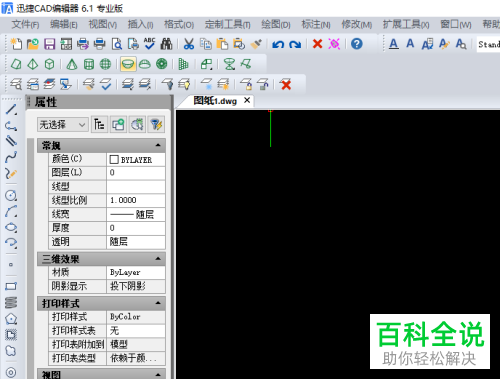Select the Rectangle draw tool
500x379 pixels.
[11, 286]
